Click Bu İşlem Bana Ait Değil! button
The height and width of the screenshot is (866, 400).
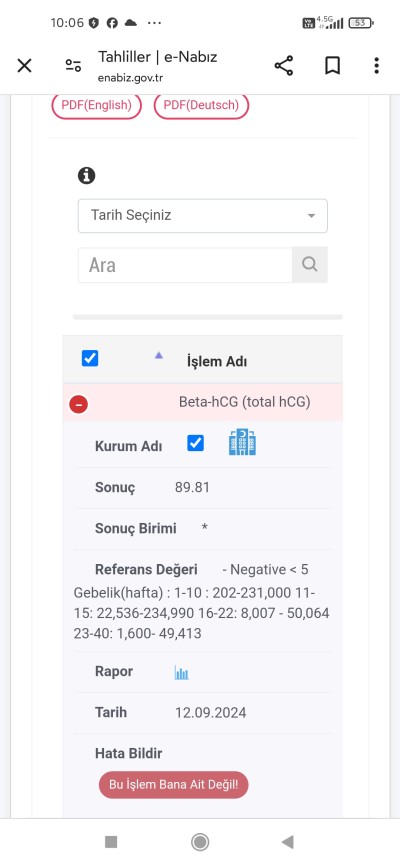point(173,785)
